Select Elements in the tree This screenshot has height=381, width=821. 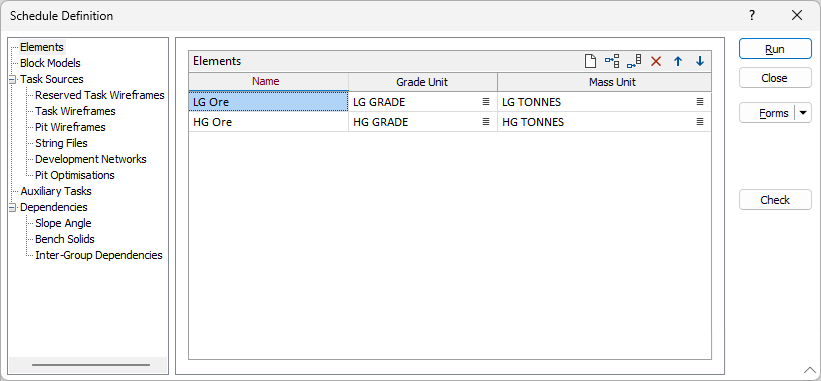pyautogui.click(x=42, y=47)
